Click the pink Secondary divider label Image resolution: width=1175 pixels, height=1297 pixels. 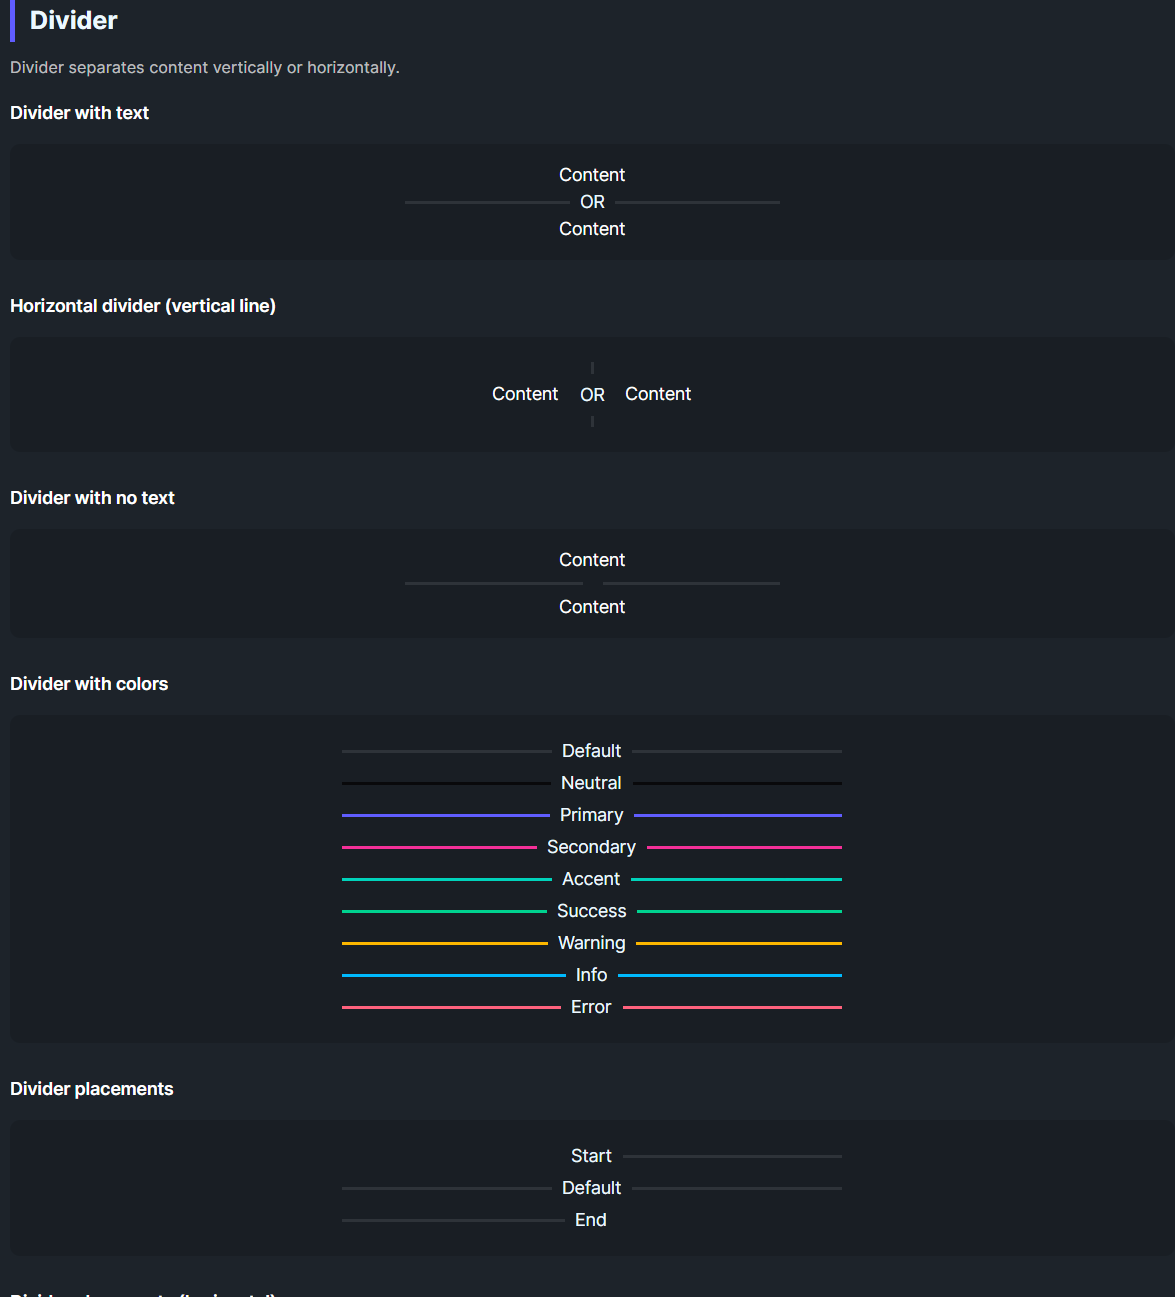(x=591, y=847)
